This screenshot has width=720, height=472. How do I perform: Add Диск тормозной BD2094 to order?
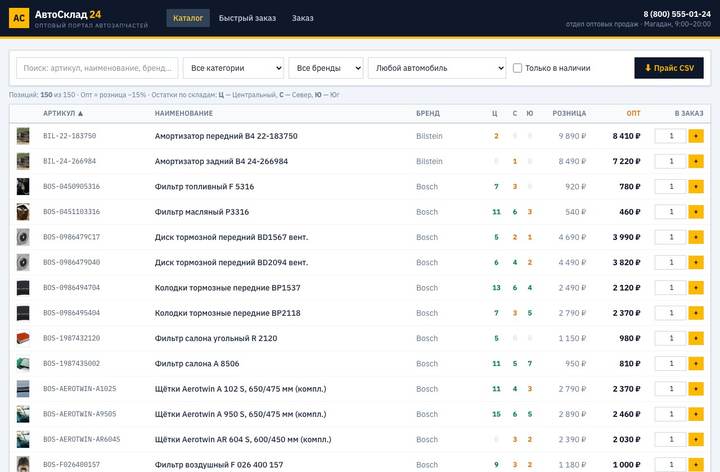click(x=696, y=262)
